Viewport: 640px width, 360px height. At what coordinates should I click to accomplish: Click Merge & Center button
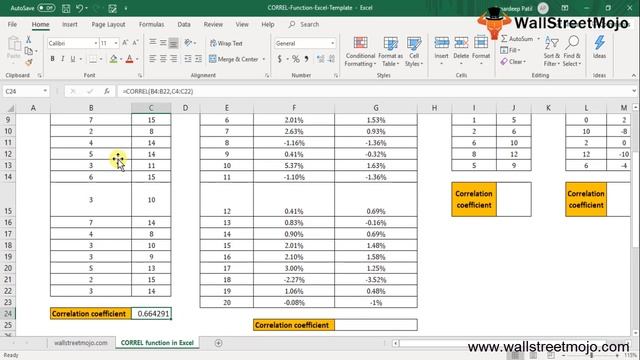(x=234, y=59)
